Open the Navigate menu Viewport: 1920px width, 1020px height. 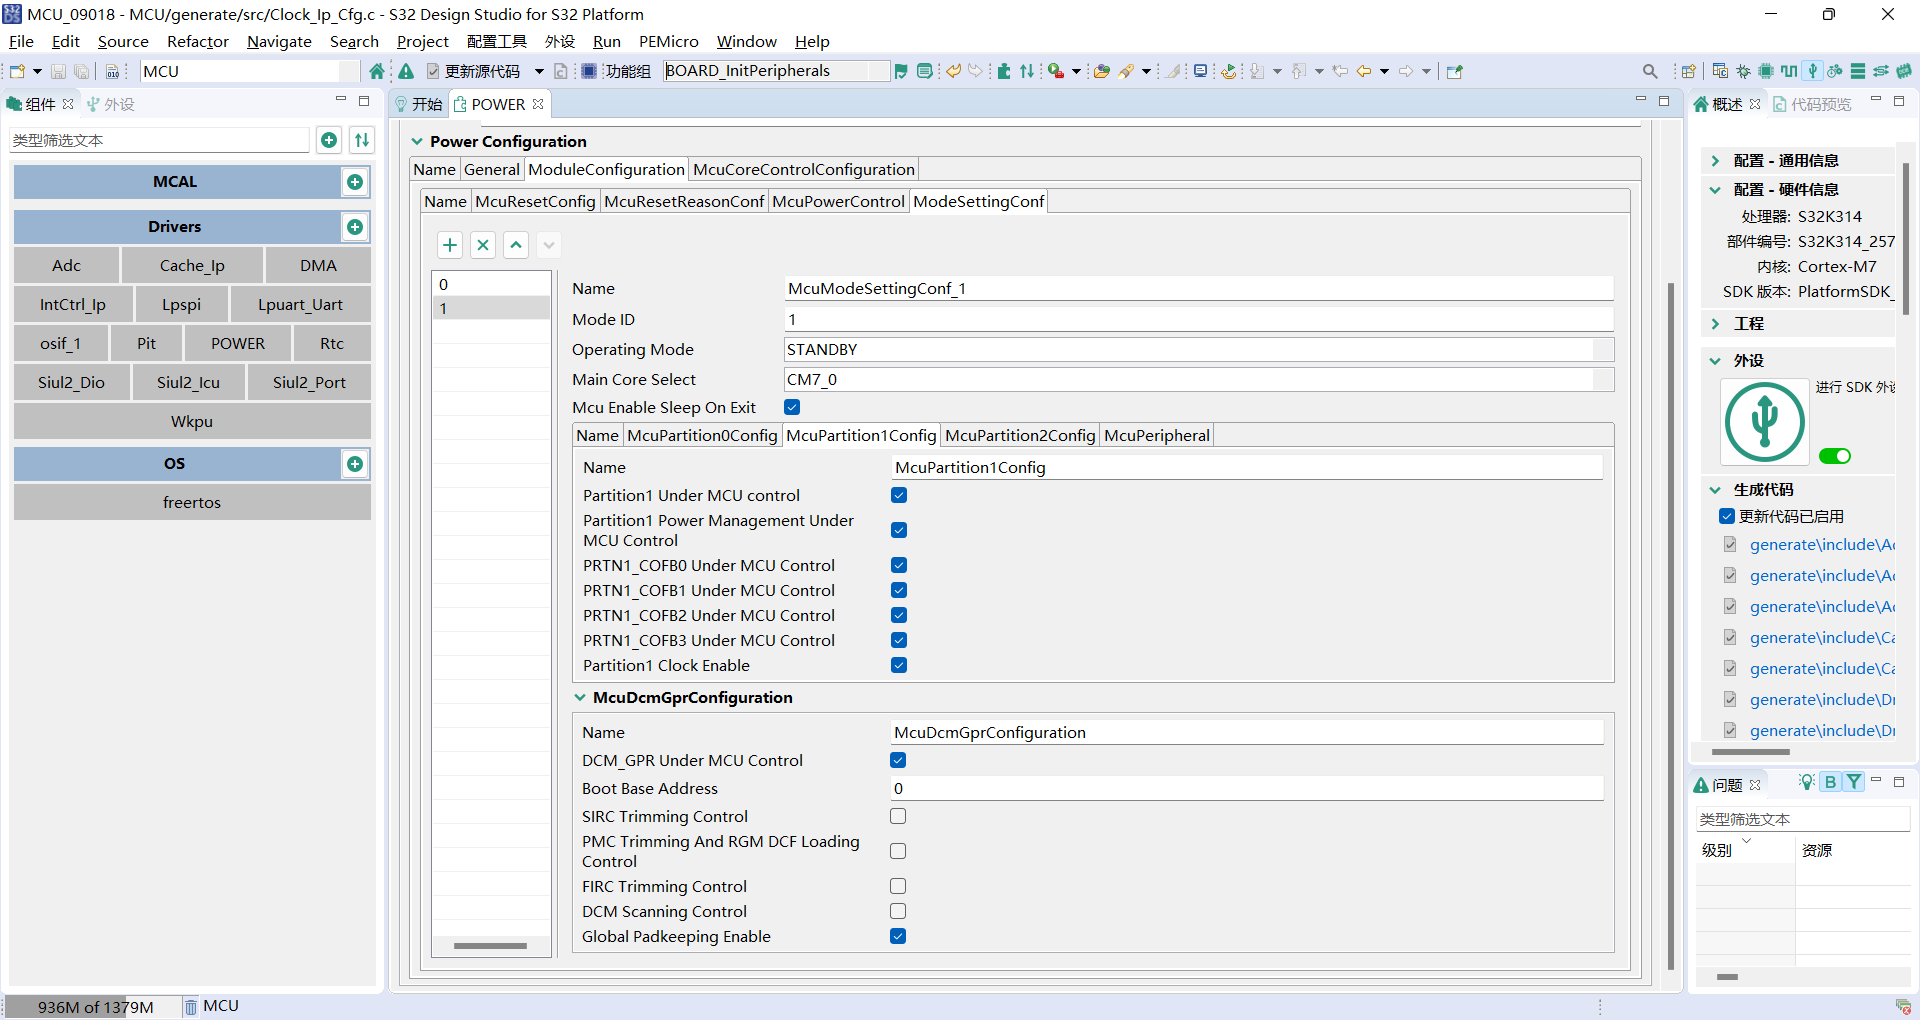pos(279,41)
